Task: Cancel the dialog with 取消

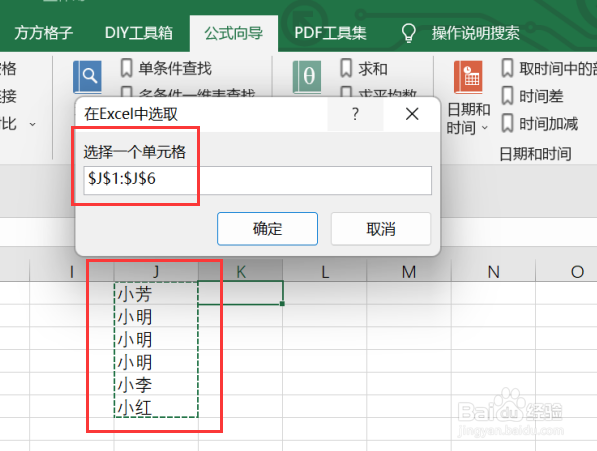Action: [x=381, y=229]
